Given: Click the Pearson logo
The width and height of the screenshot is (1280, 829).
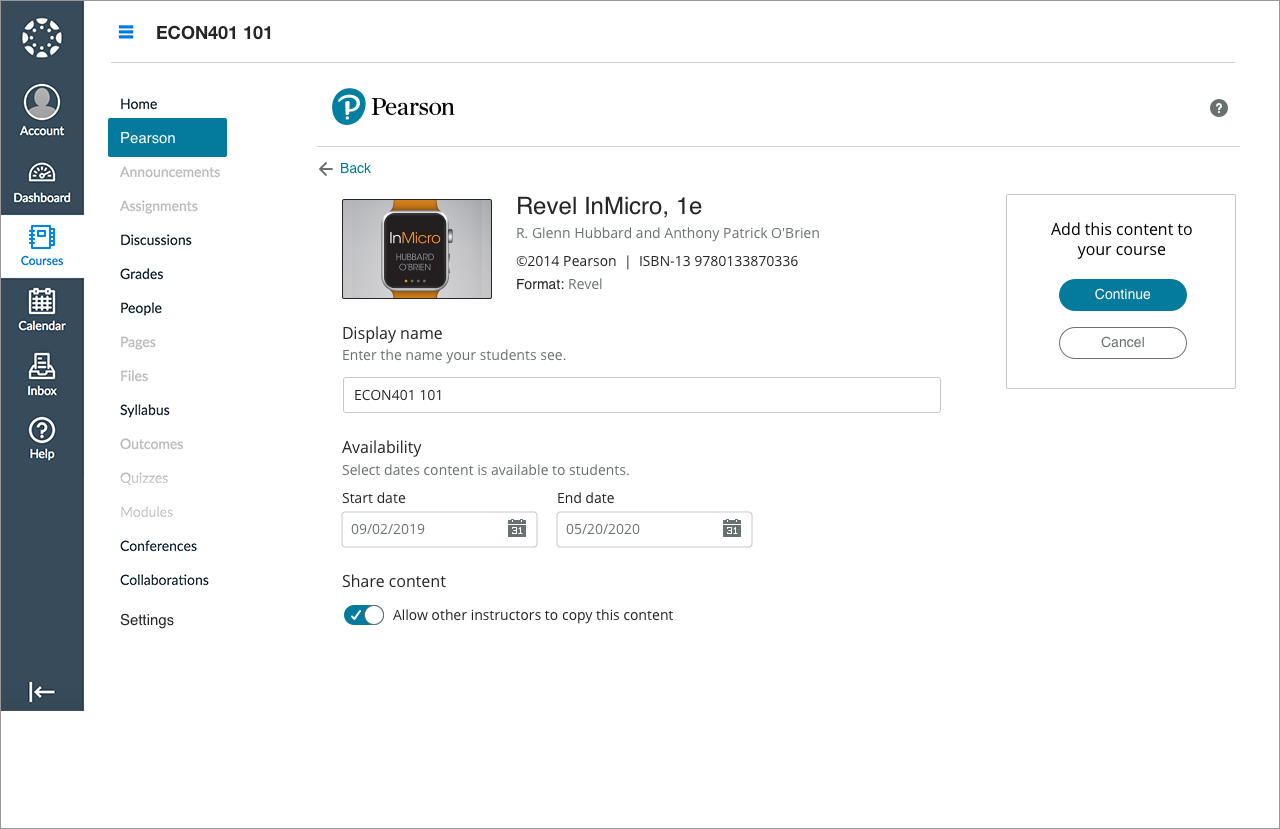Looking at the screenshot, I should (x=393, y=106).
